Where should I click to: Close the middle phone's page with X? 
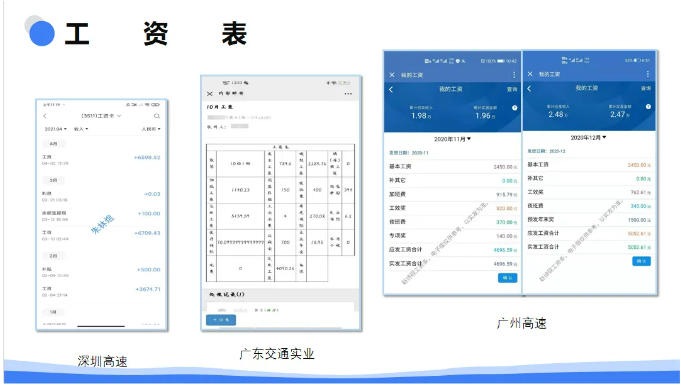(210, 94)
